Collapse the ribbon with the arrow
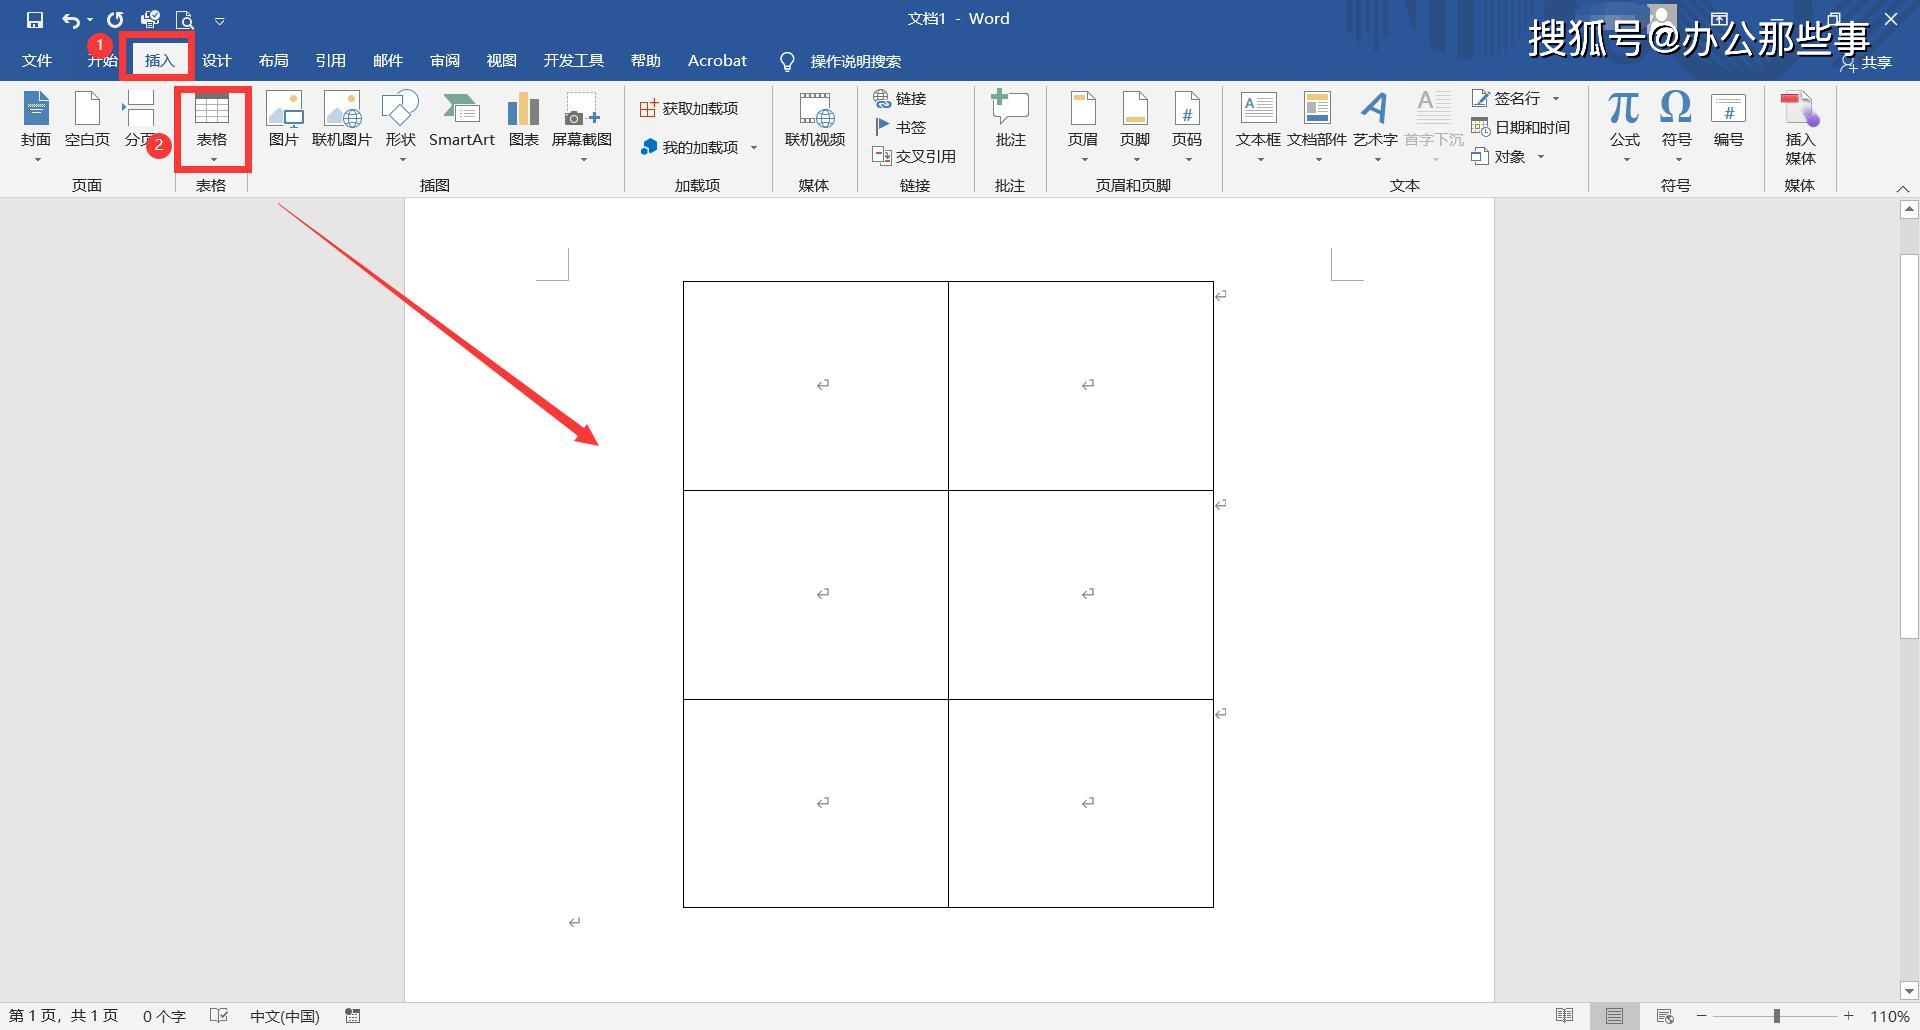The width and height of the screenshot is (1920, 1030). [1903, 189]
